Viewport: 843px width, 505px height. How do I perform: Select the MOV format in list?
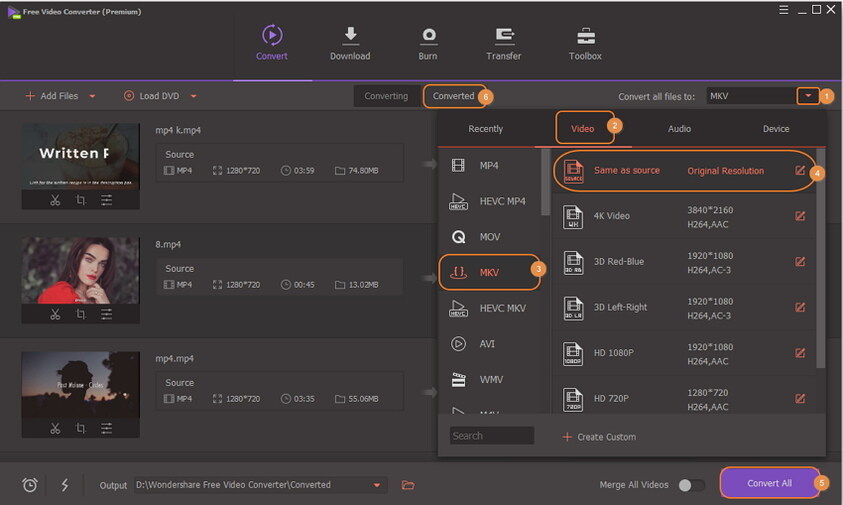[x=489, y=237]
